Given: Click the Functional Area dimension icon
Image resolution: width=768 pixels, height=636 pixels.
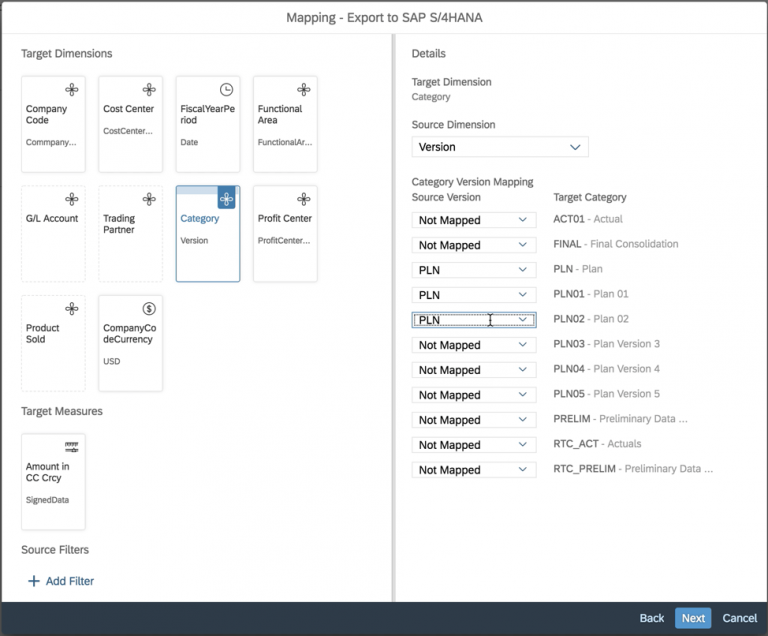Looking at the screenshot, I should (x=304, y=90).
